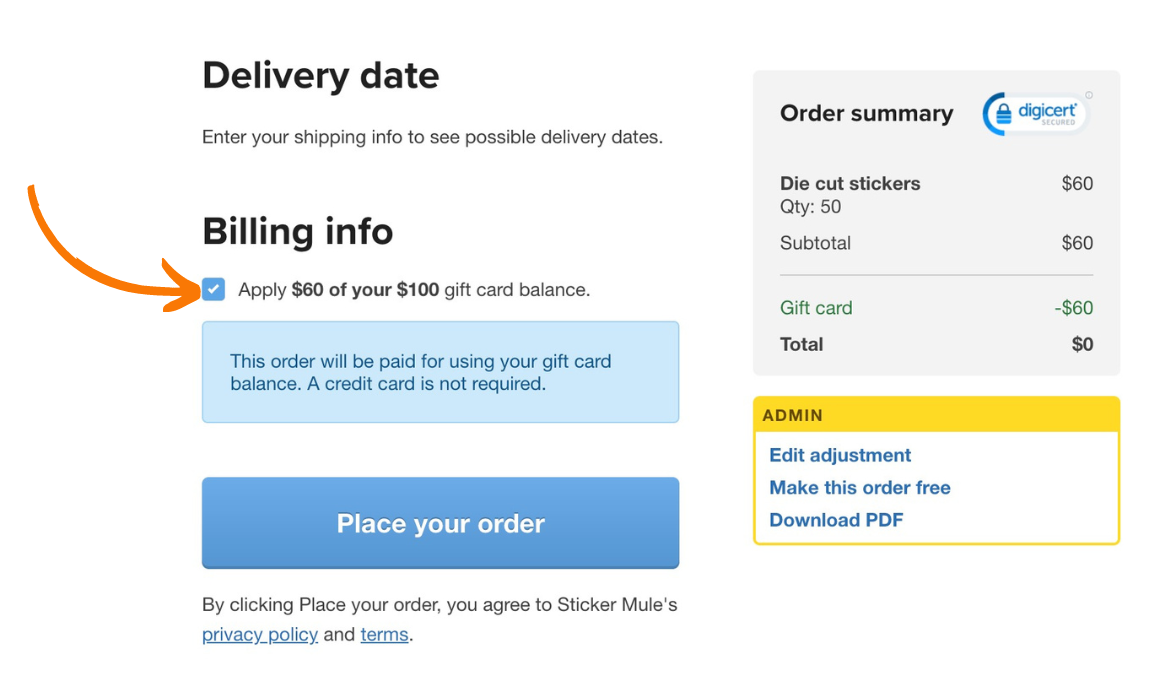Click the Order summary heading
The image size is (1164, 685).
[866, 113]
